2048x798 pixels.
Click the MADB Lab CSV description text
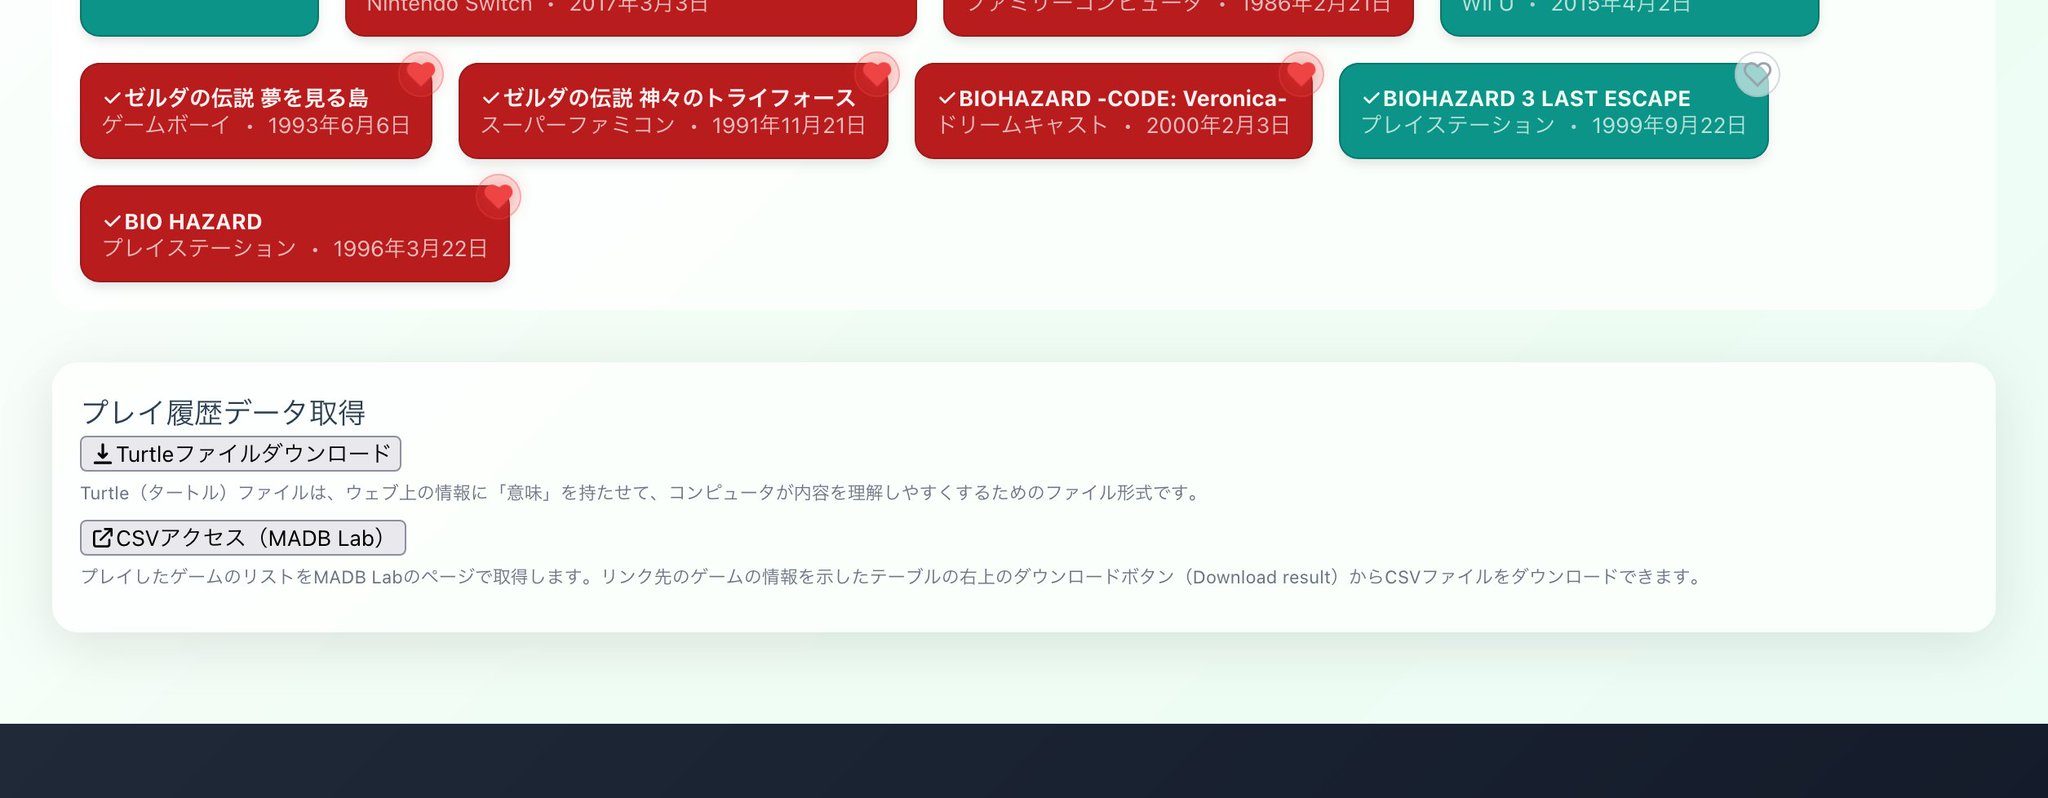893,577
